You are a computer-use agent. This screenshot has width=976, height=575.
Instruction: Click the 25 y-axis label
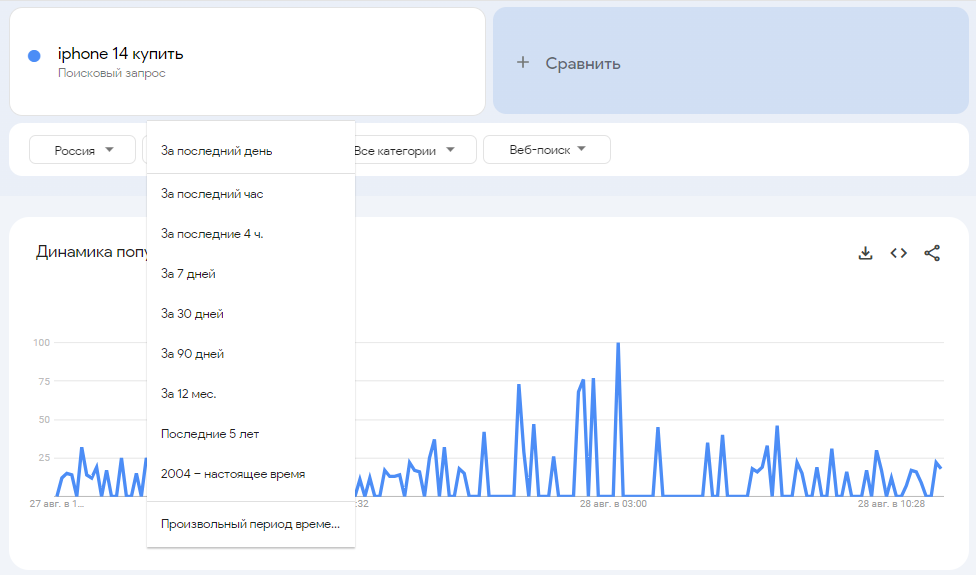pos(44,457)
